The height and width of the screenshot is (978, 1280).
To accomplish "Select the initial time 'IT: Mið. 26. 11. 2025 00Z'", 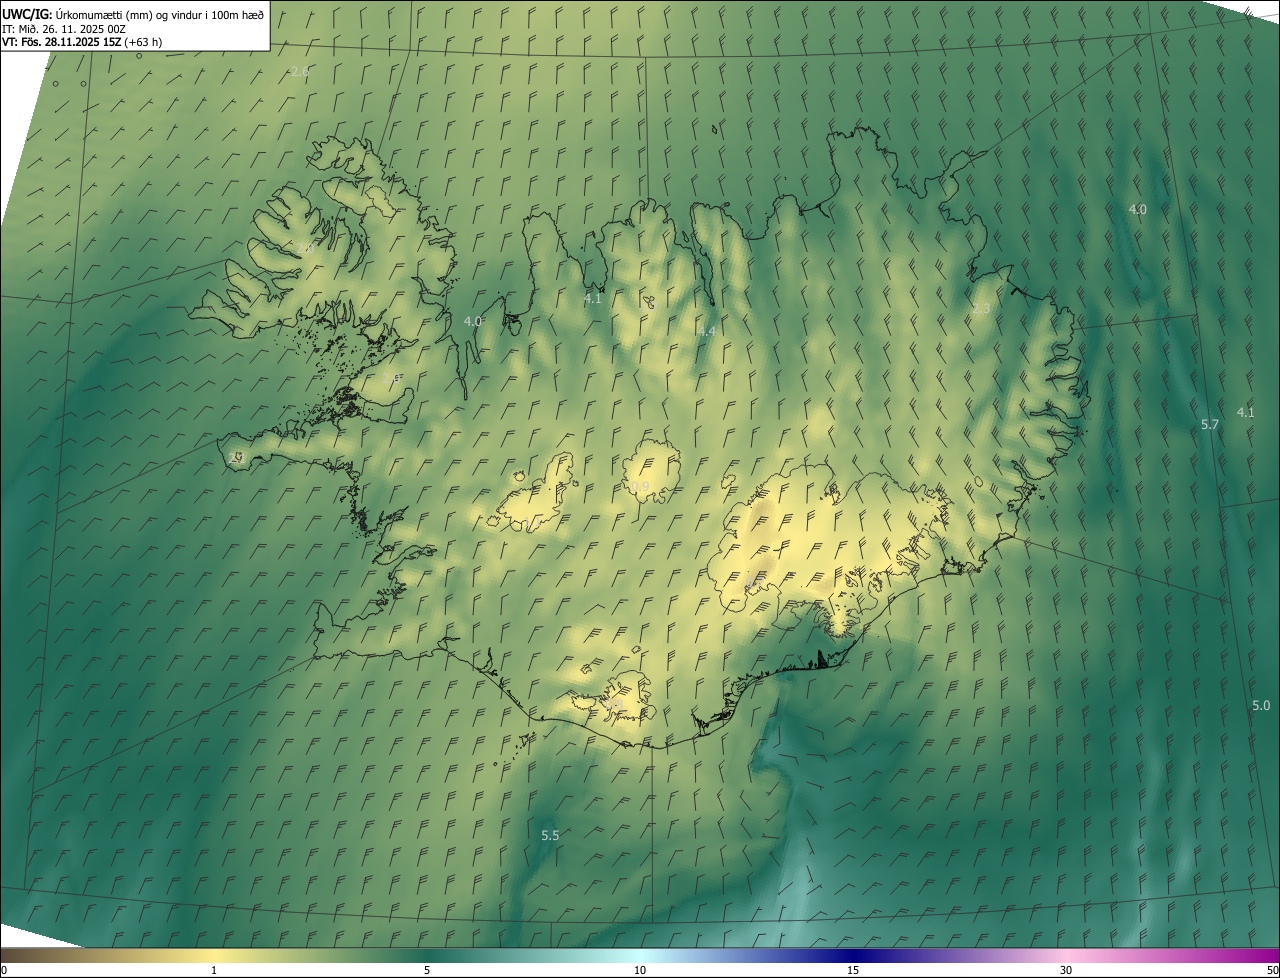I will [64, 29].
